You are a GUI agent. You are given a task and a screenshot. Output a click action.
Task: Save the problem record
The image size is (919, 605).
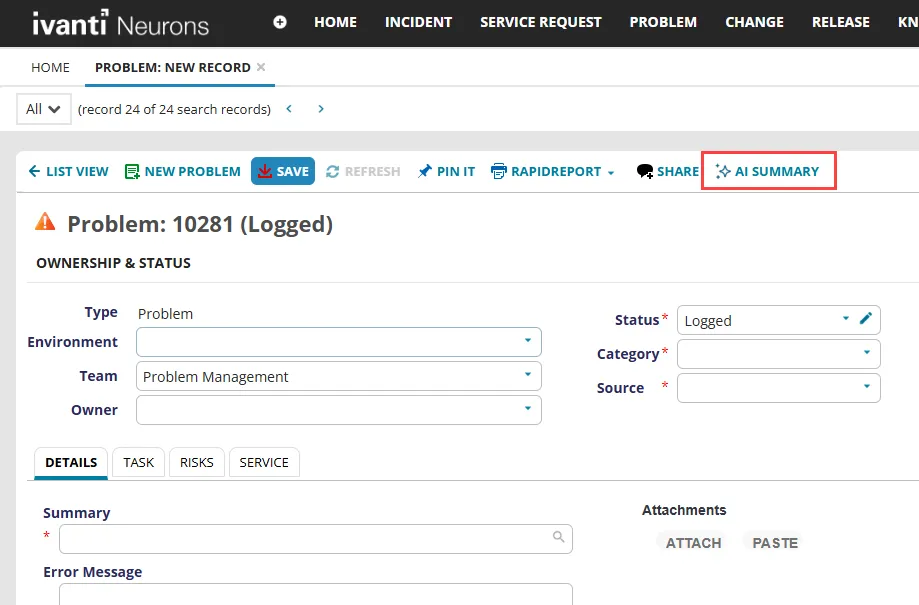[283, 171]
